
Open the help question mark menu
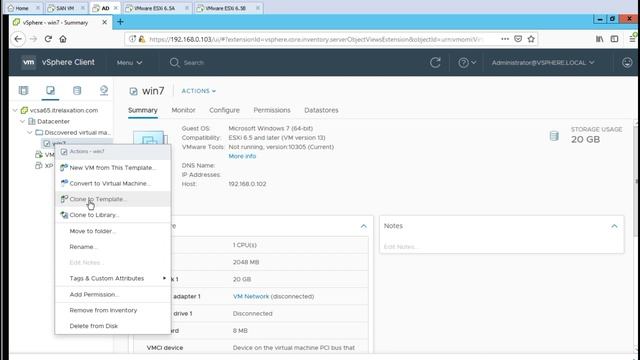[x=467, y=62]
